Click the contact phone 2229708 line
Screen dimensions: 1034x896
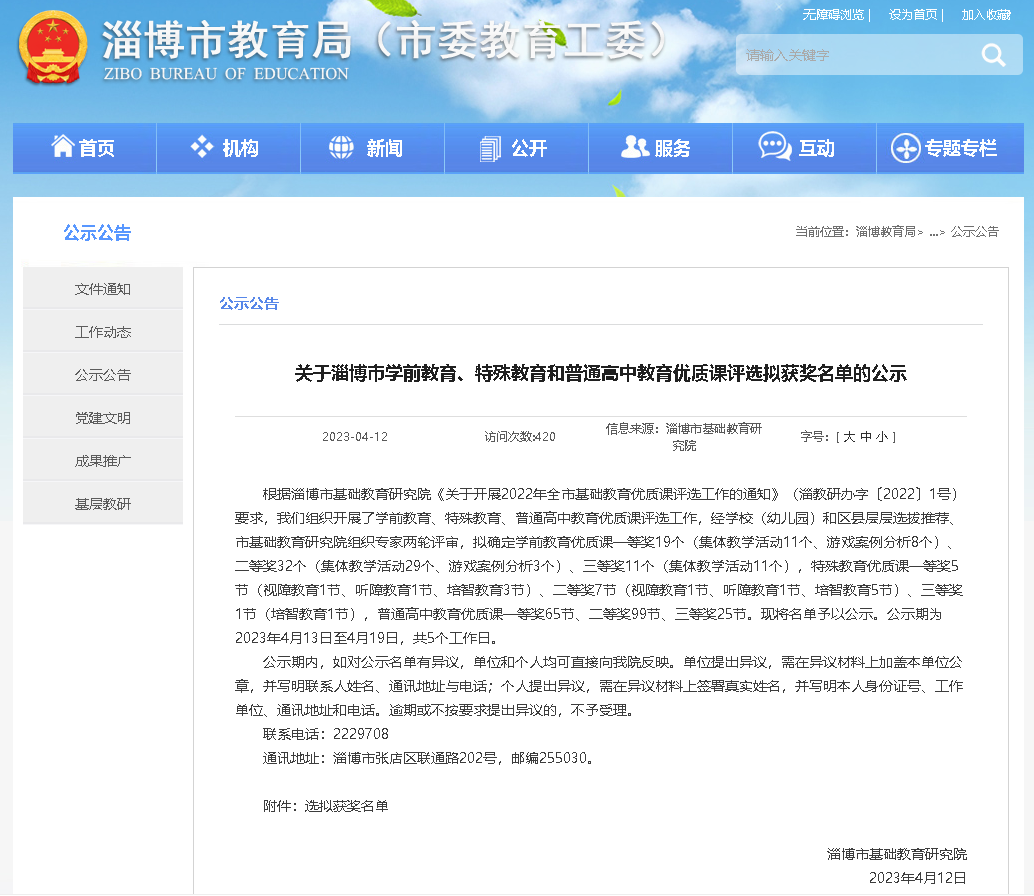(x=326, y=734)
